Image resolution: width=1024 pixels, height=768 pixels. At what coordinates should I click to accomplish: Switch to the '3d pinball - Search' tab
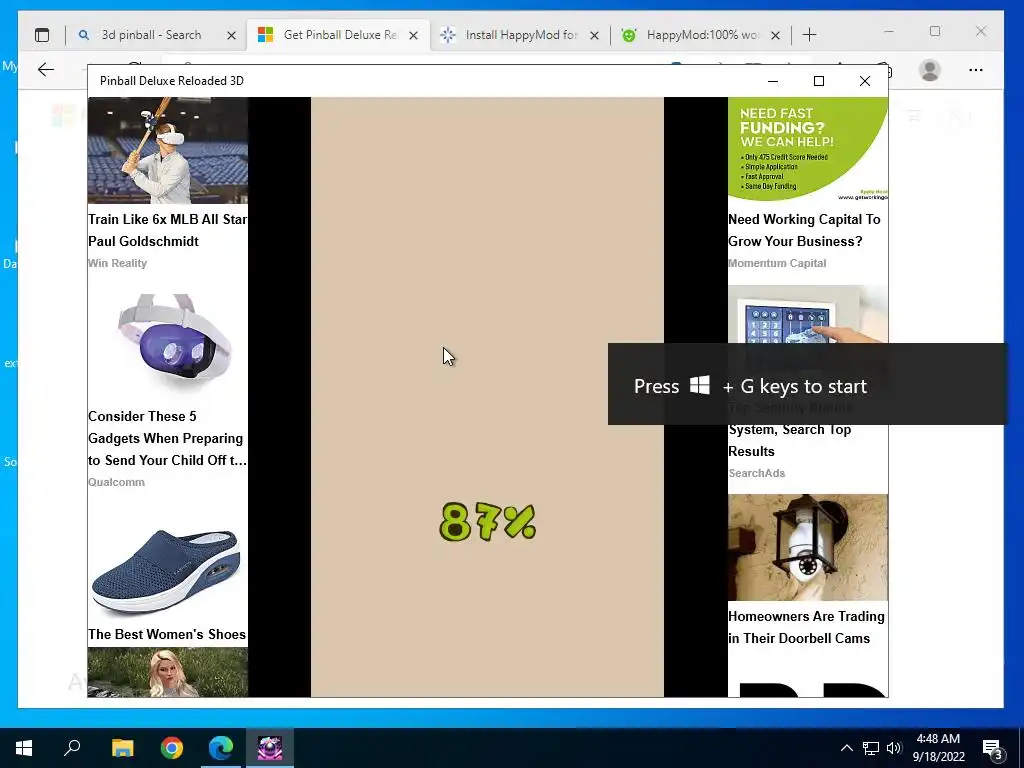tap(153, 35)
